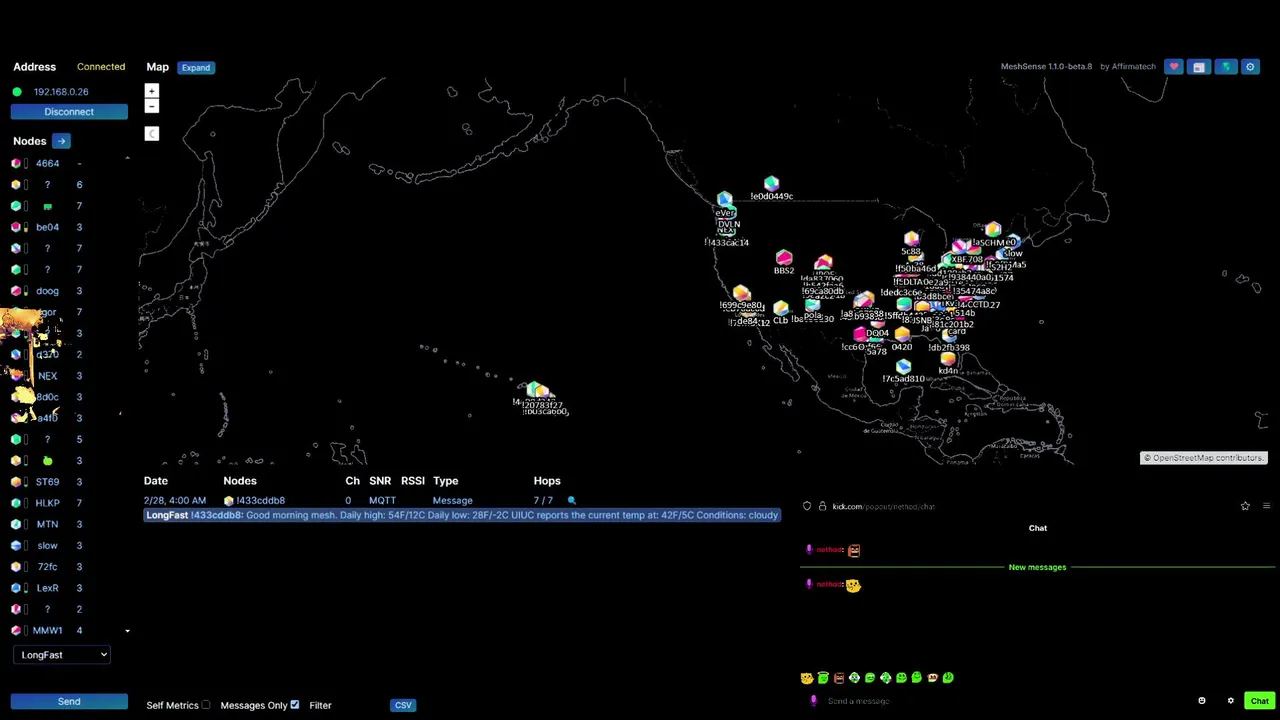Click the green globe icon in header
Viewport: 1280px width, 720px height.
click(x=1225, y=67)
